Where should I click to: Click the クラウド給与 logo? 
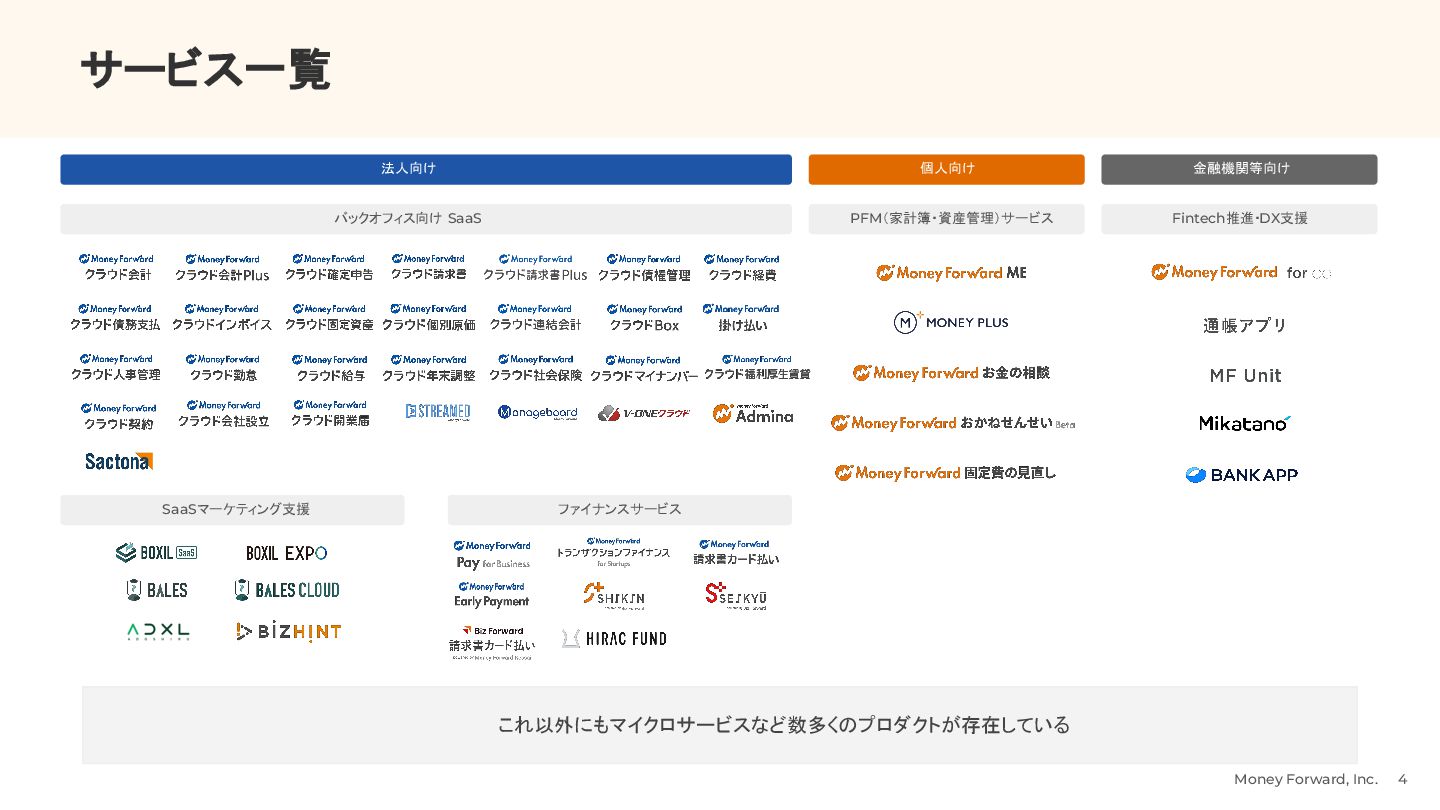coord(330,367)
